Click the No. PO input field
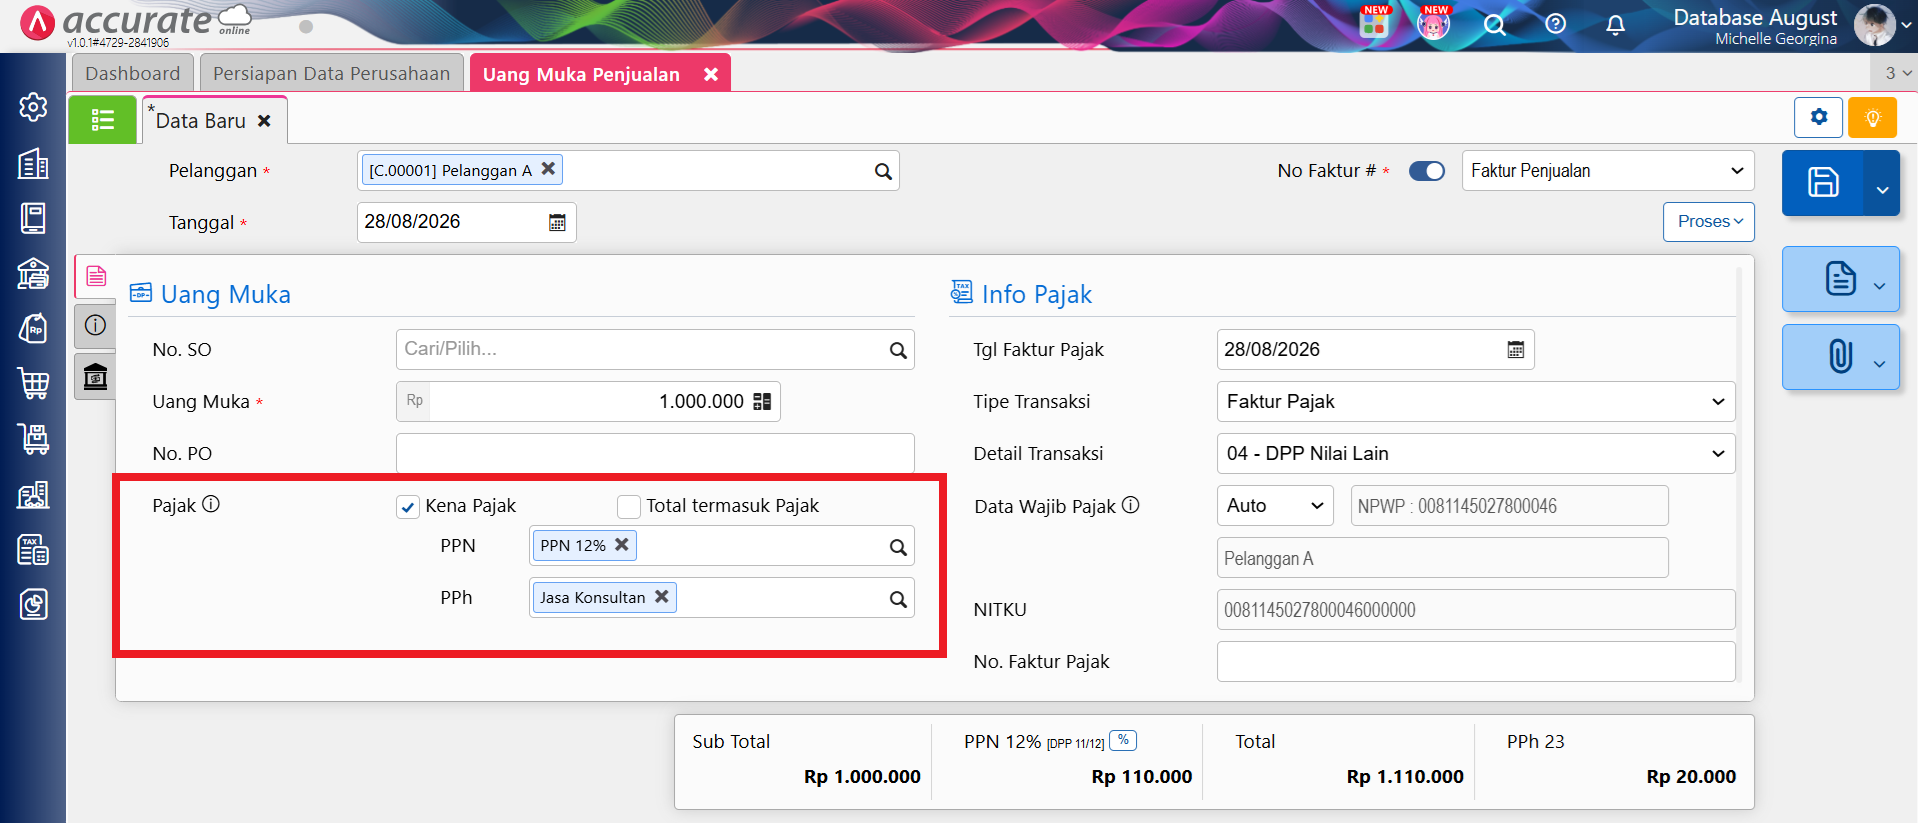This screenshot has width=1918, height=823. 655,454
